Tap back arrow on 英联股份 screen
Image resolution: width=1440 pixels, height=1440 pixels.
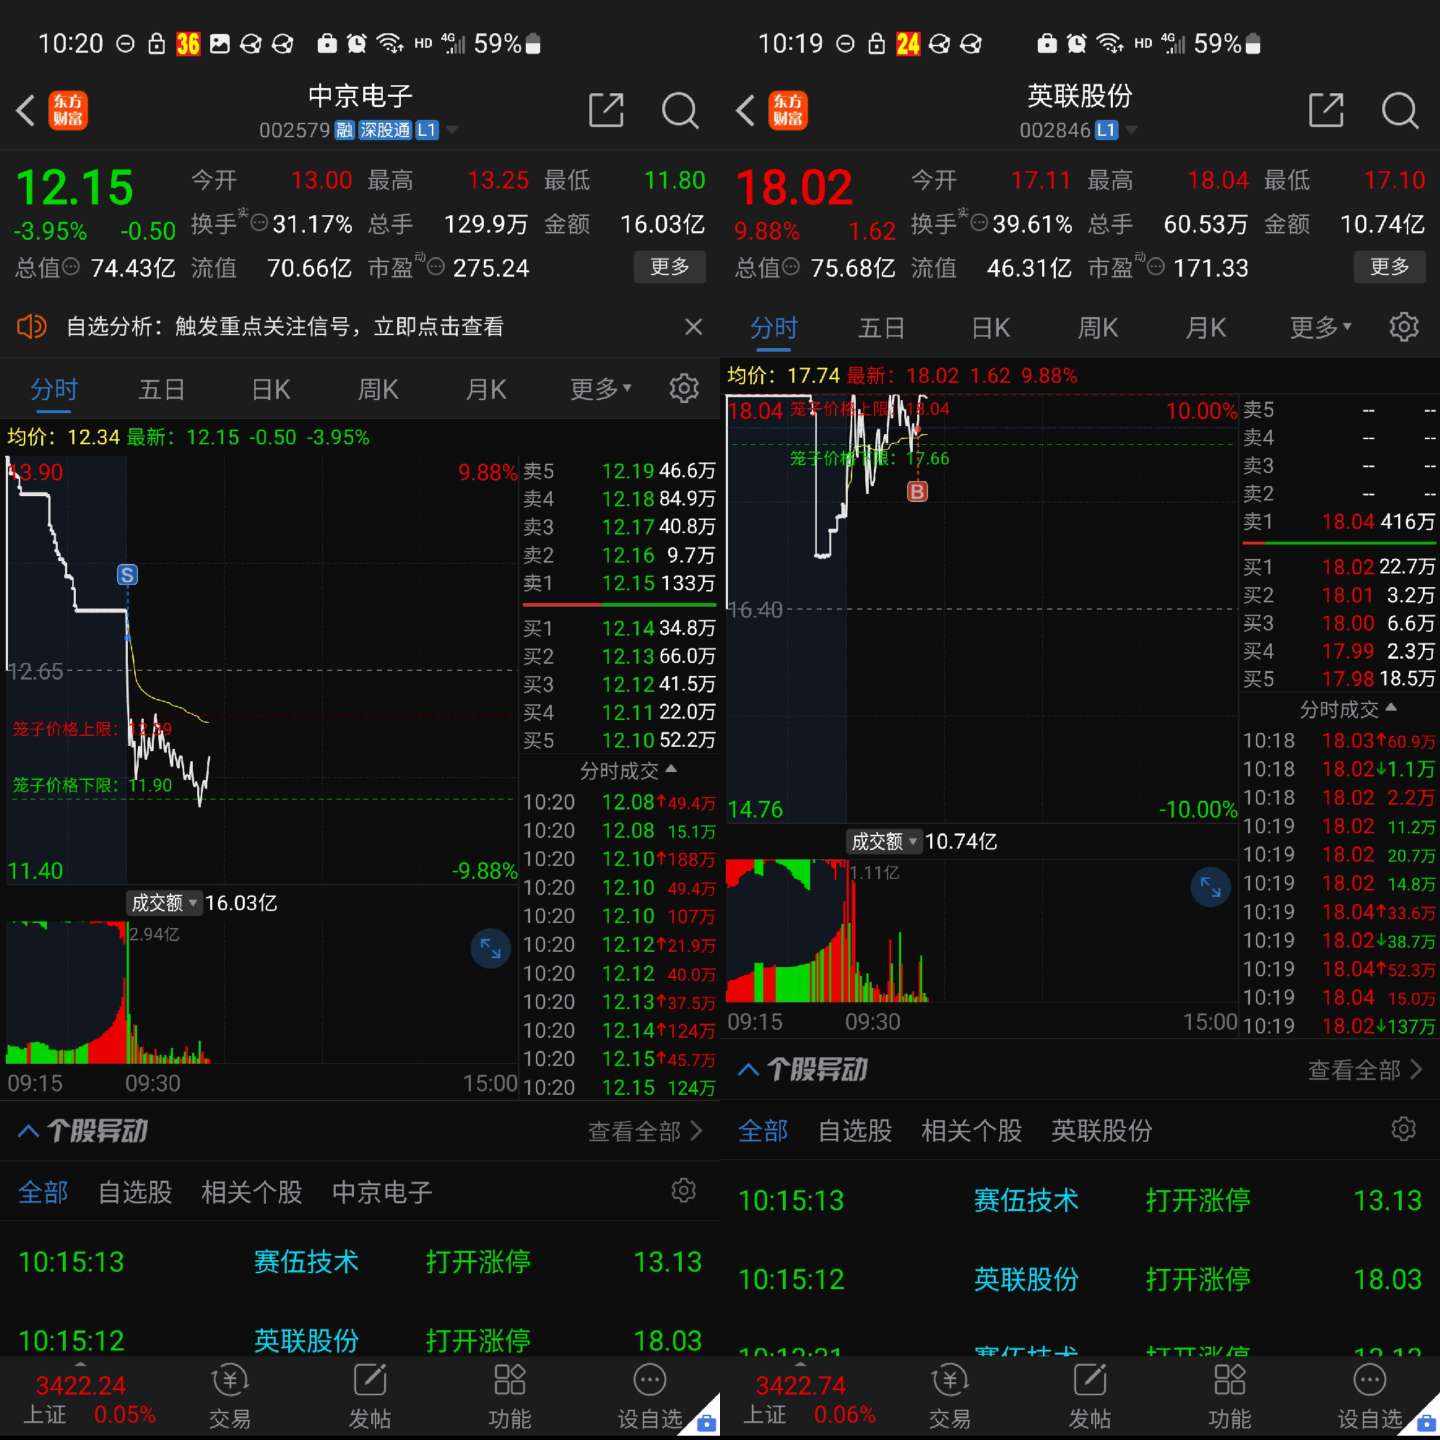(745, 110)
